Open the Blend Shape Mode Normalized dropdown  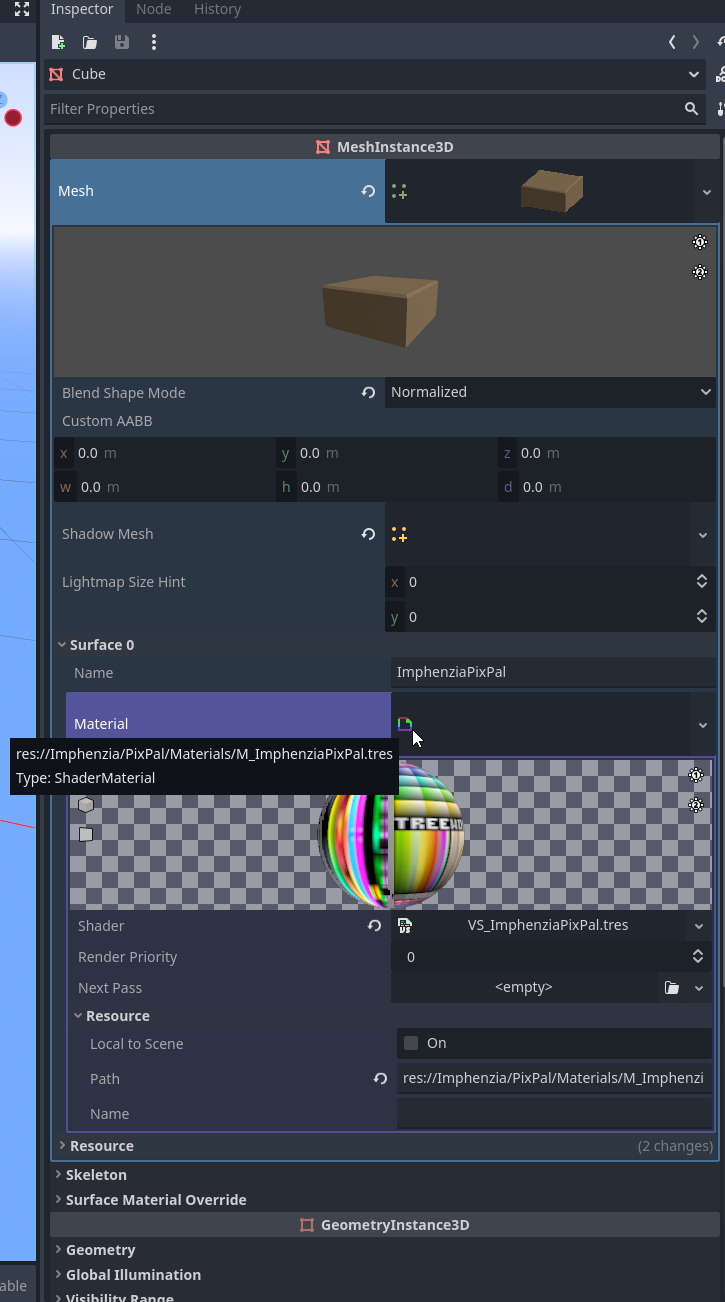(x=550, y=392)
